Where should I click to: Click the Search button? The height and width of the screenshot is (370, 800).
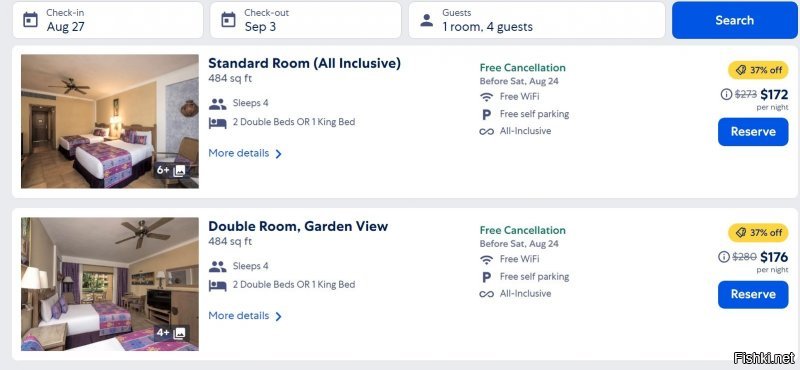(734, 20)
